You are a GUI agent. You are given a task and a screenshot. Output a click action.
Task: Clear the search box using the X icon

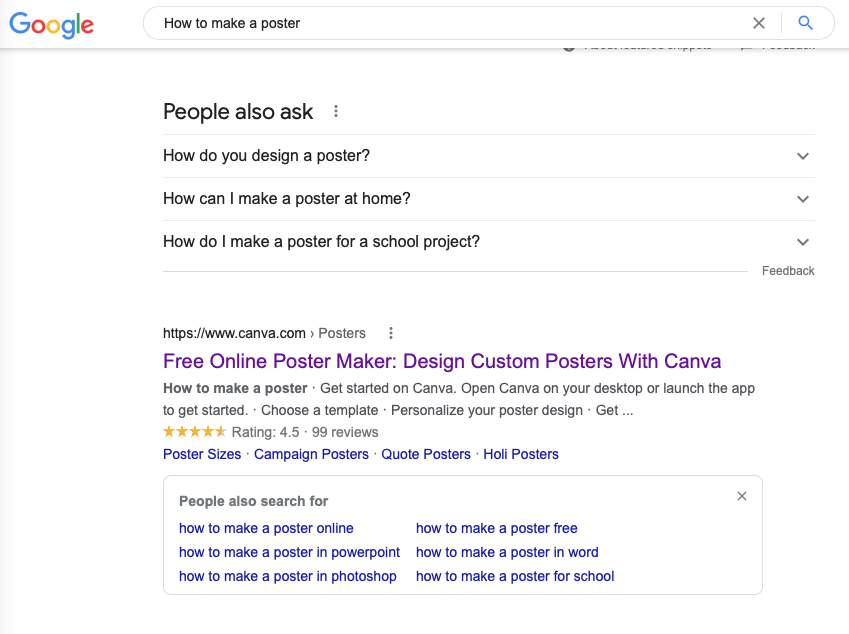759,22
